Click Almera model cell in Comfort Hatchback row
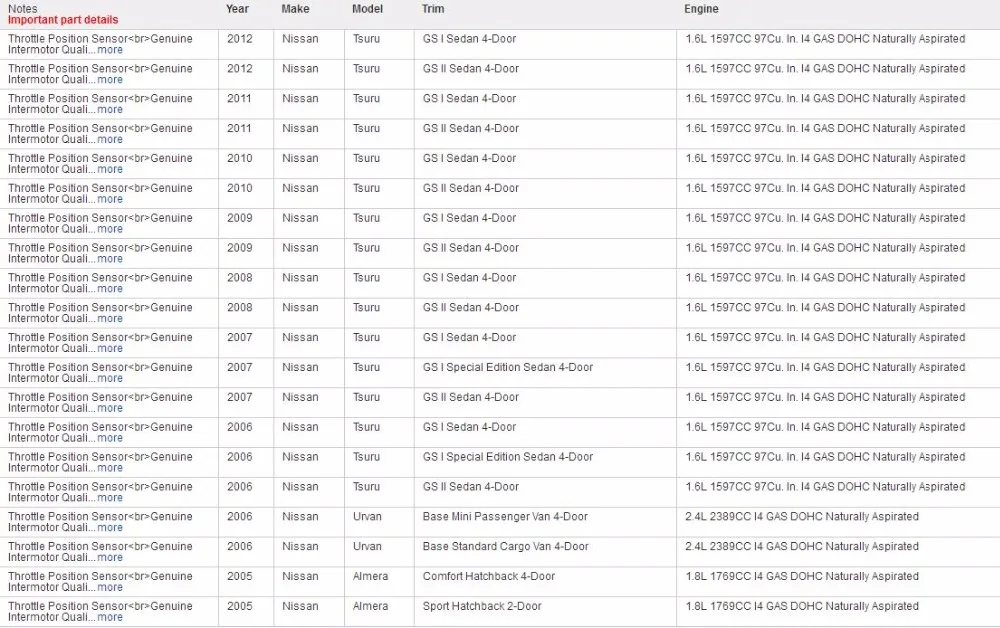Image resolution: width=1000 pixels, height=628 pixels. (371, 576)
